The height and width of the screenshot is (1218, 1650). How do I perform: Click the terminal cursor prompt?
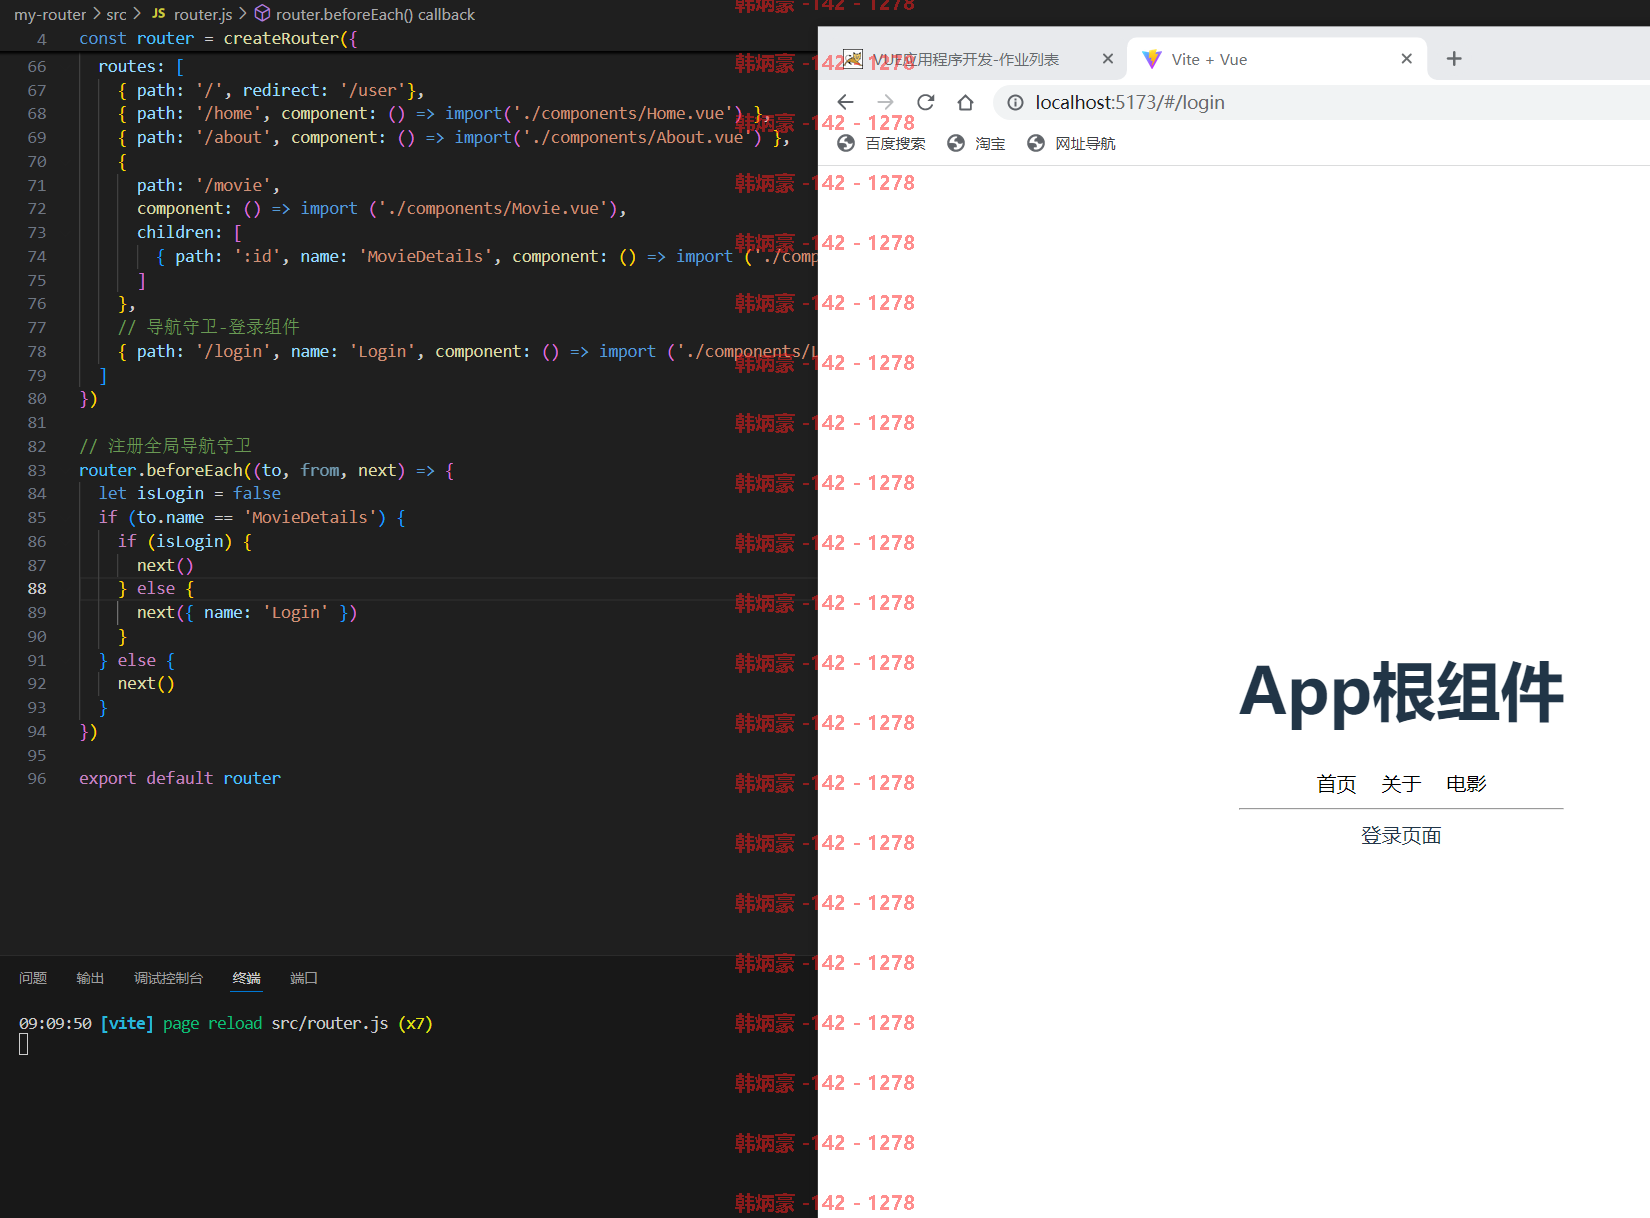coord(23,1045)
